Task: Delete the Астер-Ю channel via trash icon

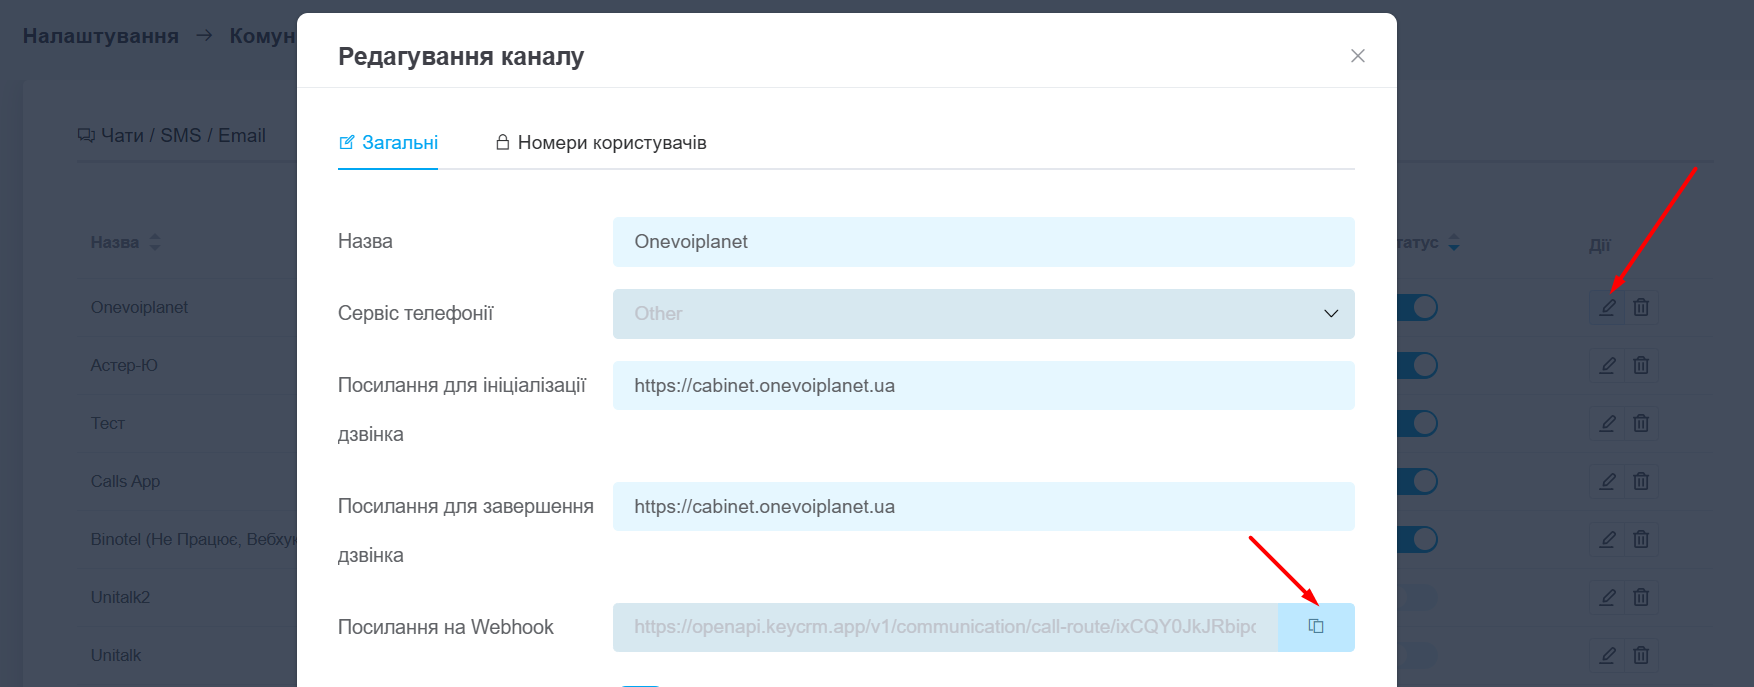Action: pyautogui.click(x=1641, y=365)
